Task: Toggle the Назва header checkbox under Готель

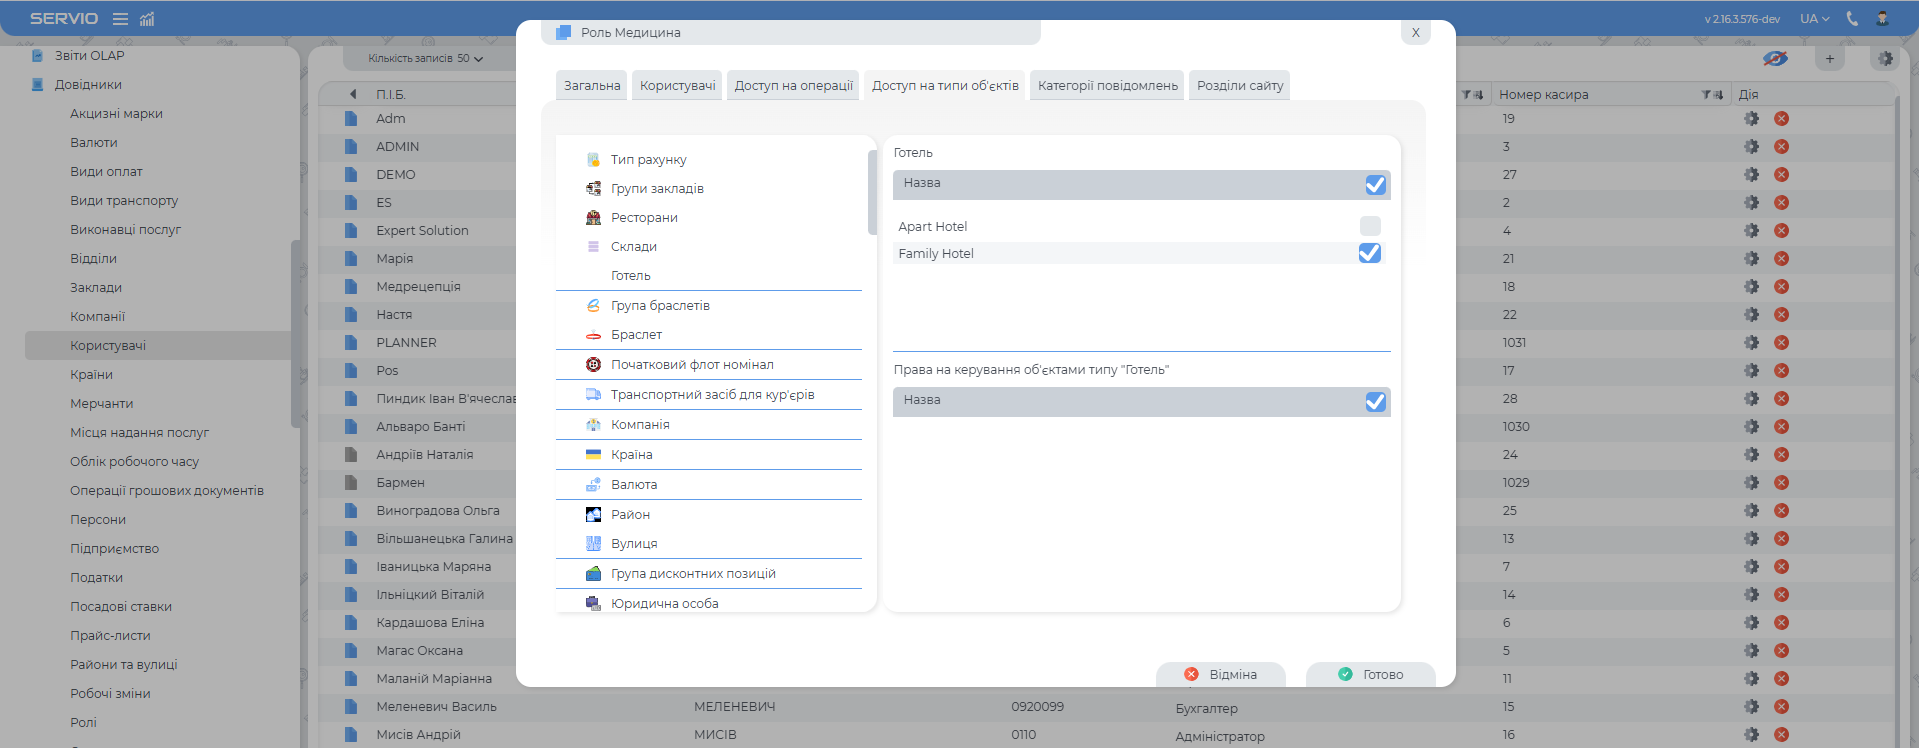Action: [1375, 185]
